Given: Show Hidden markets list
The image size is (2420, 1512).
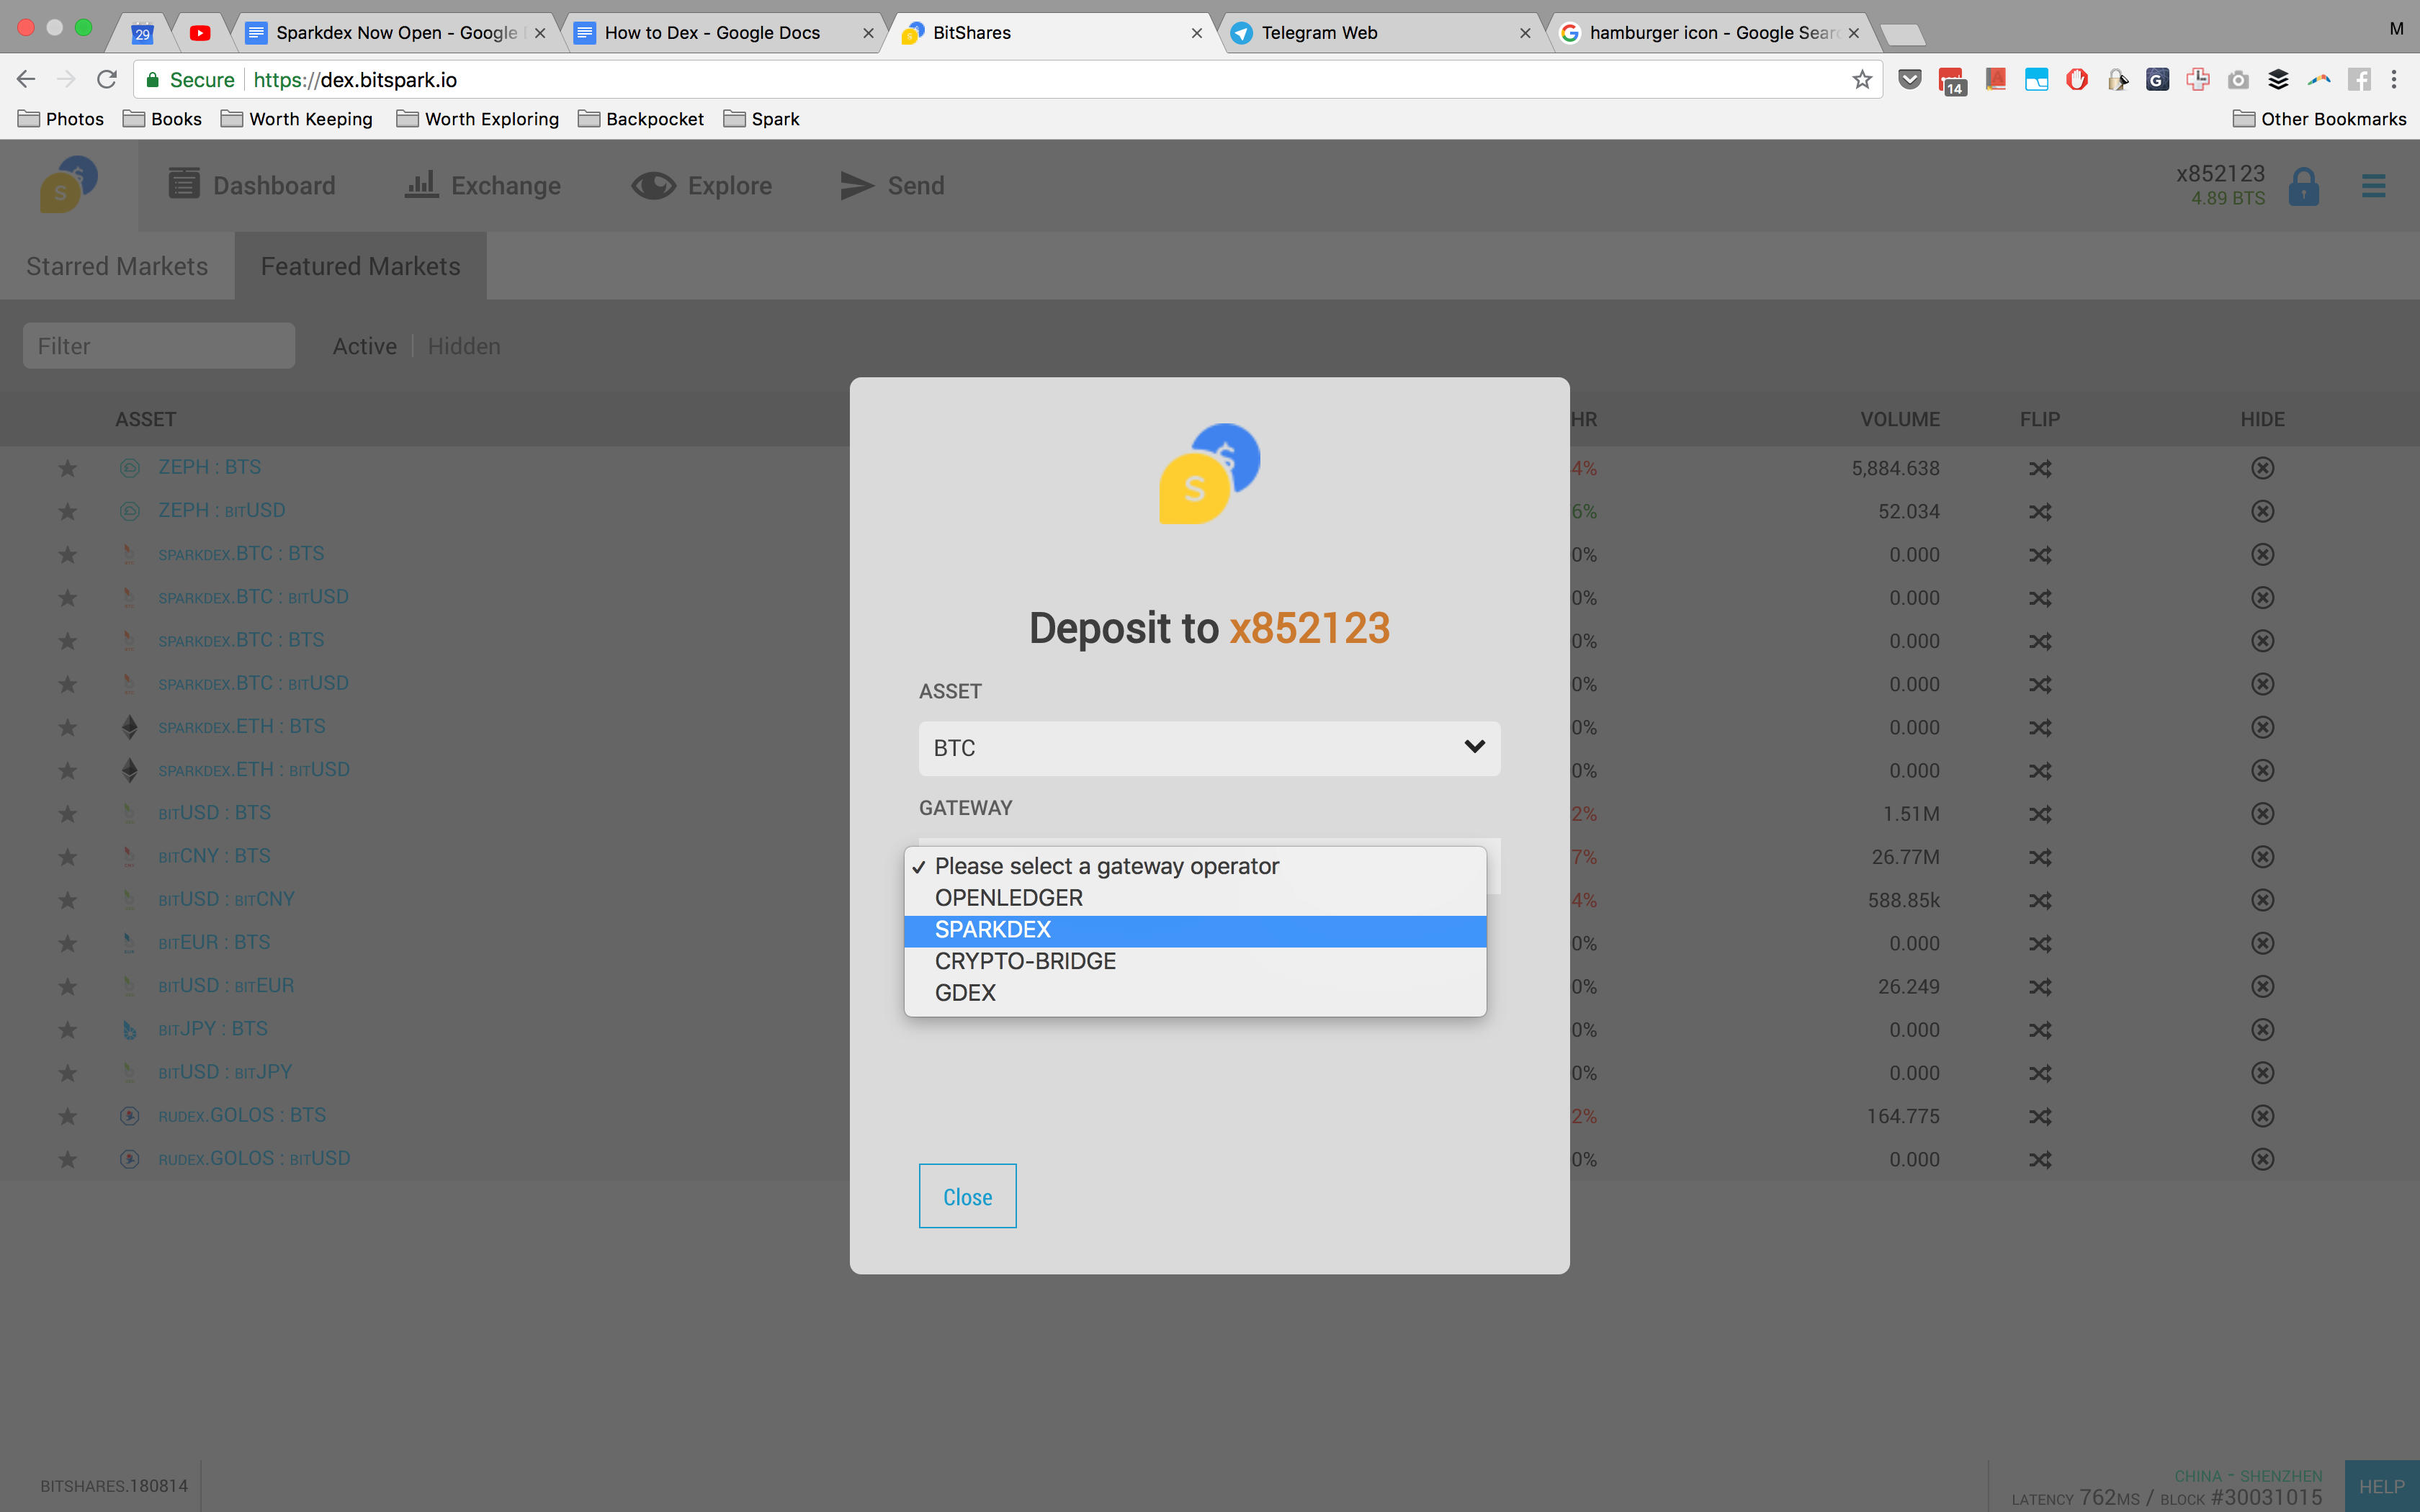Looking at the screenshot, I should point(464,346).
